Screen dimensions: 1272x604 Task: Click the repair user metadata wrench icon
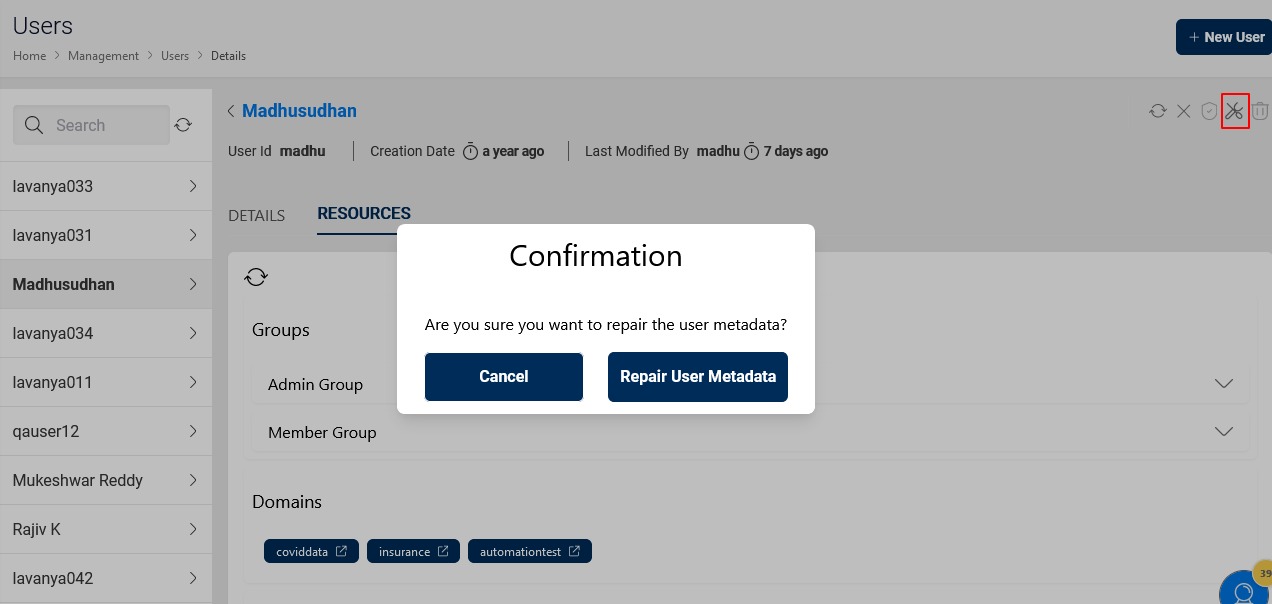coord(1234,111)
